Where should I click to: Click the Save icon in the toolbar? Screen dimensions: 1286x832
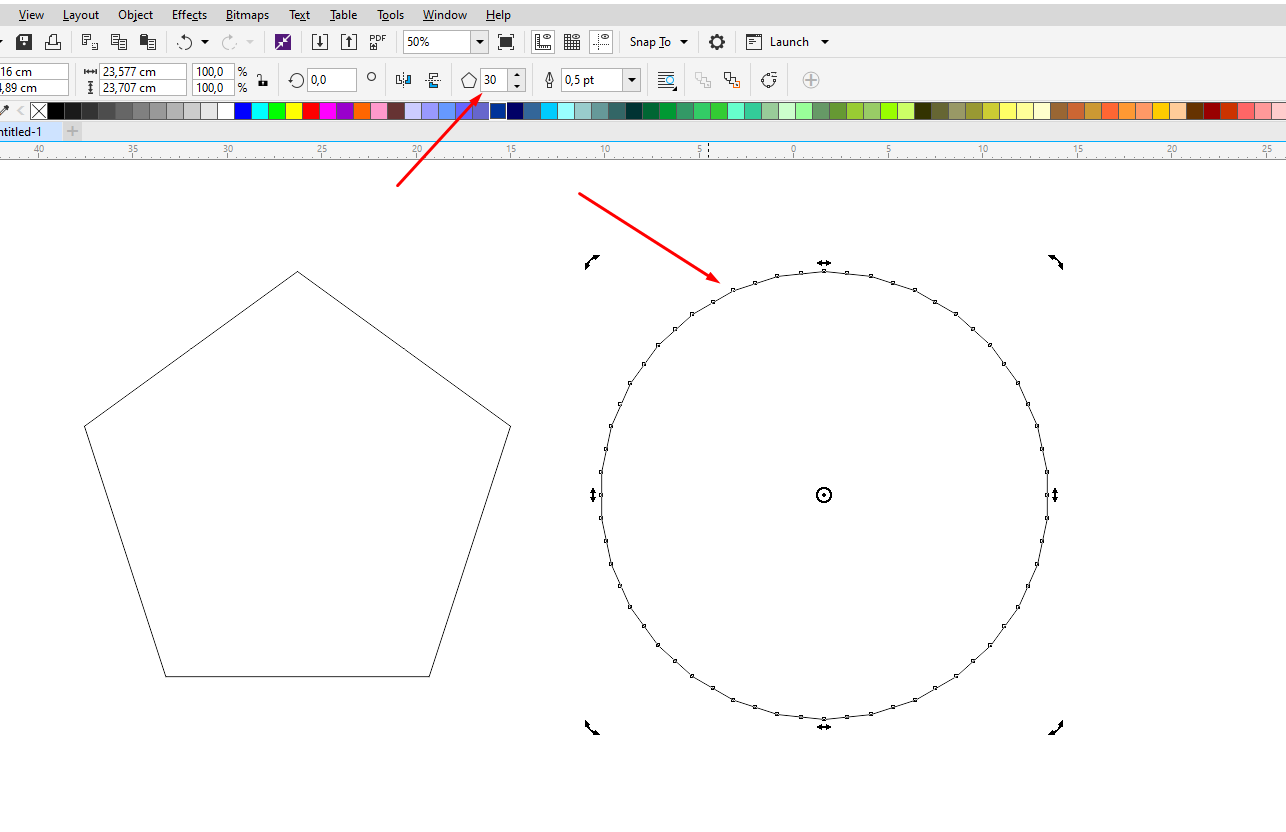(x=25, y=42)
